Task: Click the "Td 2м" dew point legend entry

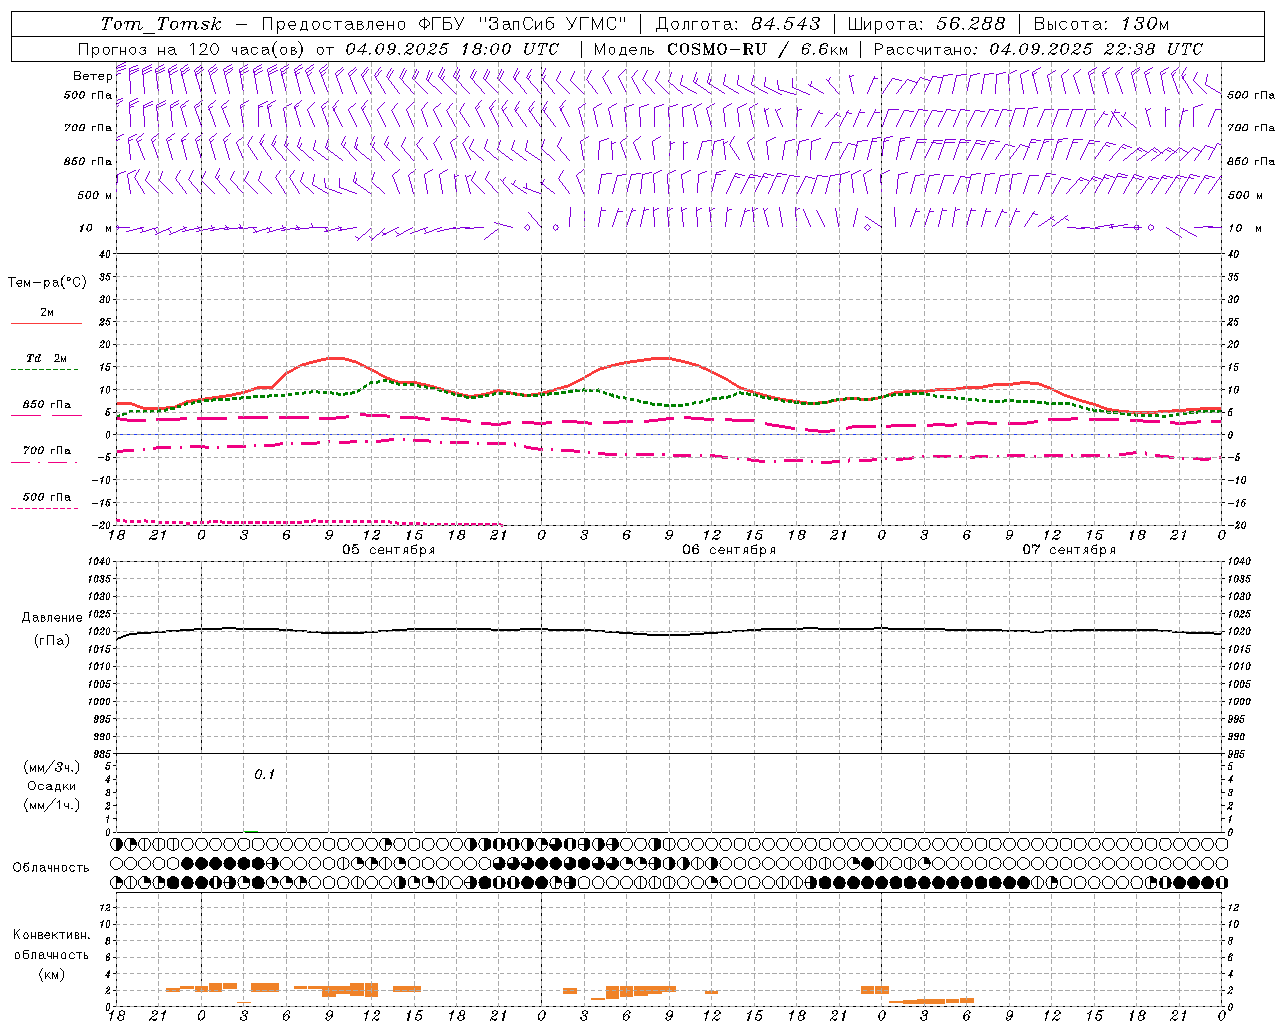Action: [x=46, y=358]
